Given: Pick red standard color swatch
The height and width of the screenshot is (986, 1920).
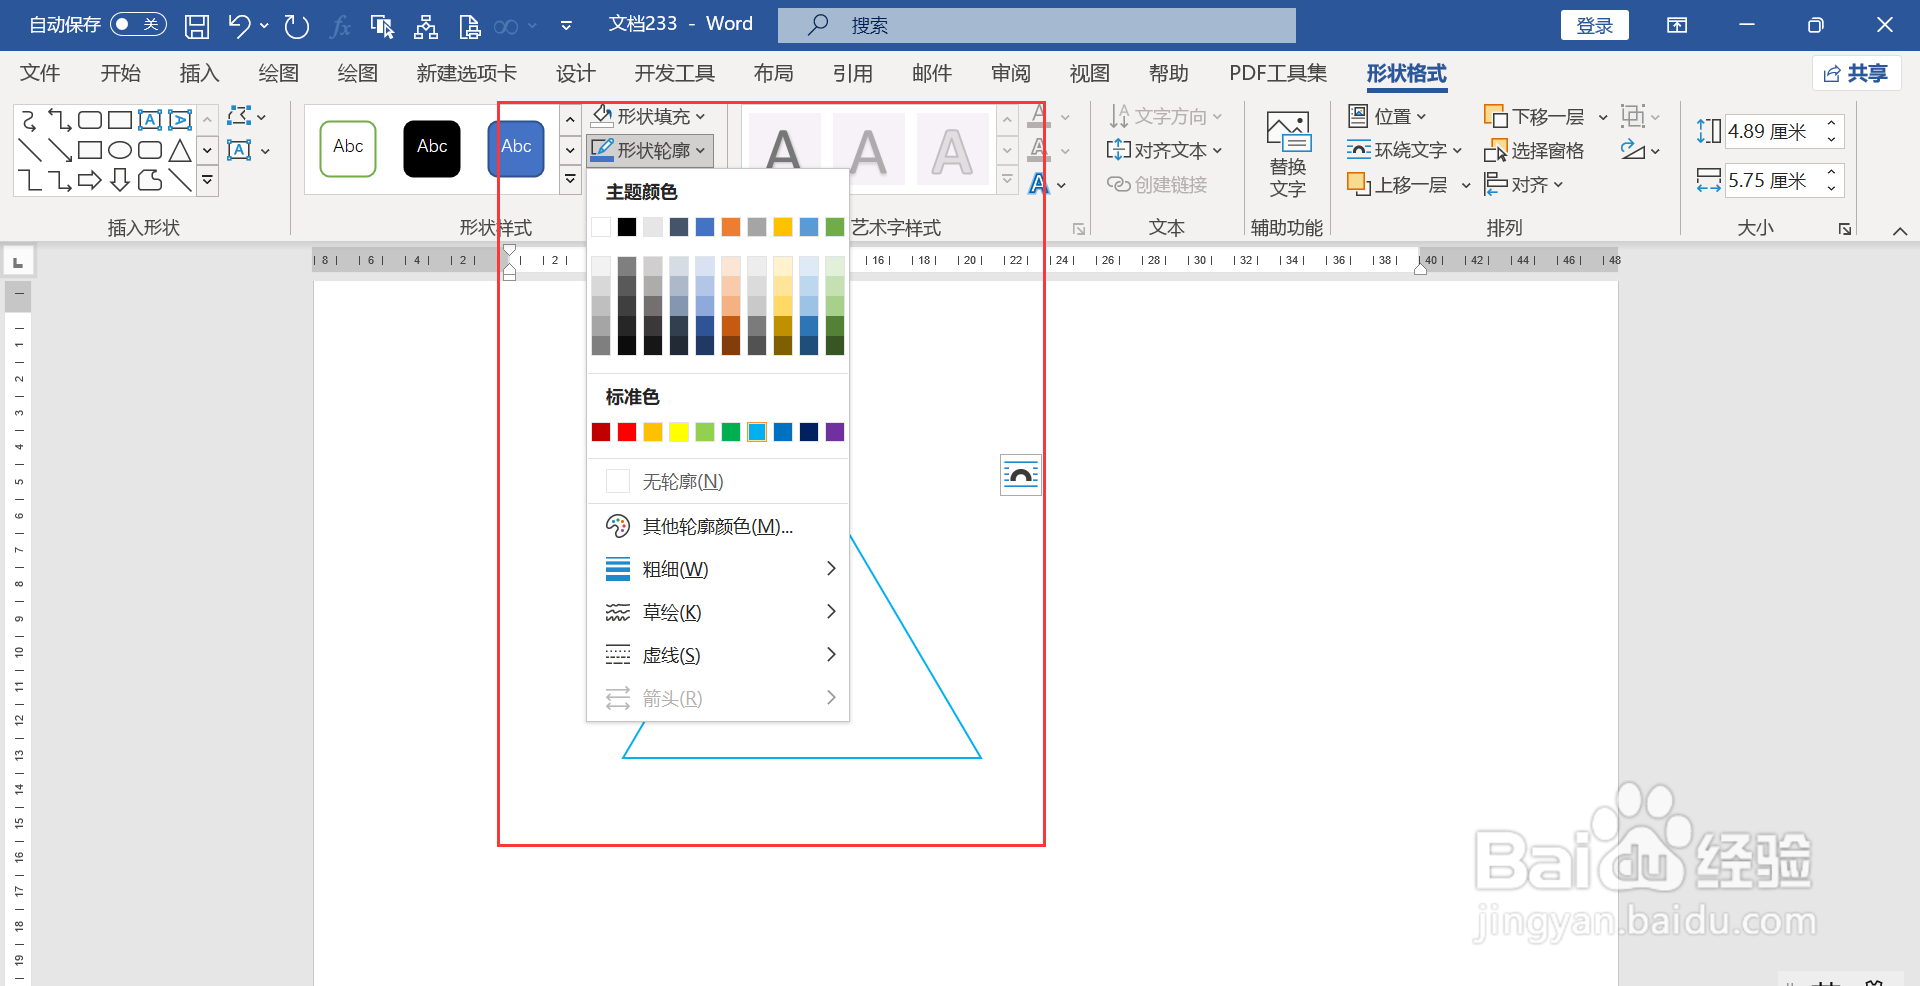Looking at the screenshot, I should 627,432.
